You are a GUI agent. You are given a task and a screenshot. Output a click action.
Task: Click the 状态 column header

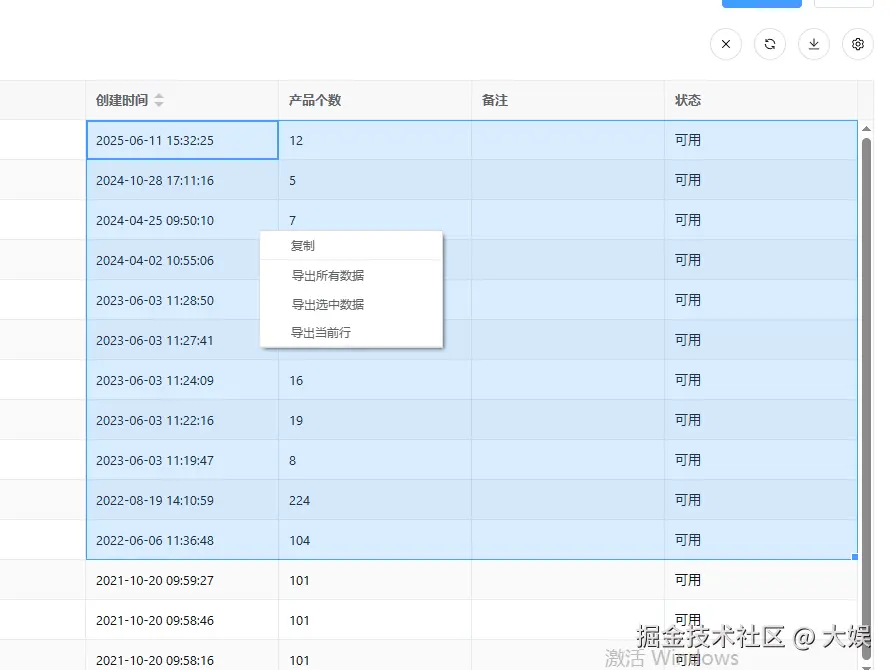pyautogui.click(x=687, y=99)
